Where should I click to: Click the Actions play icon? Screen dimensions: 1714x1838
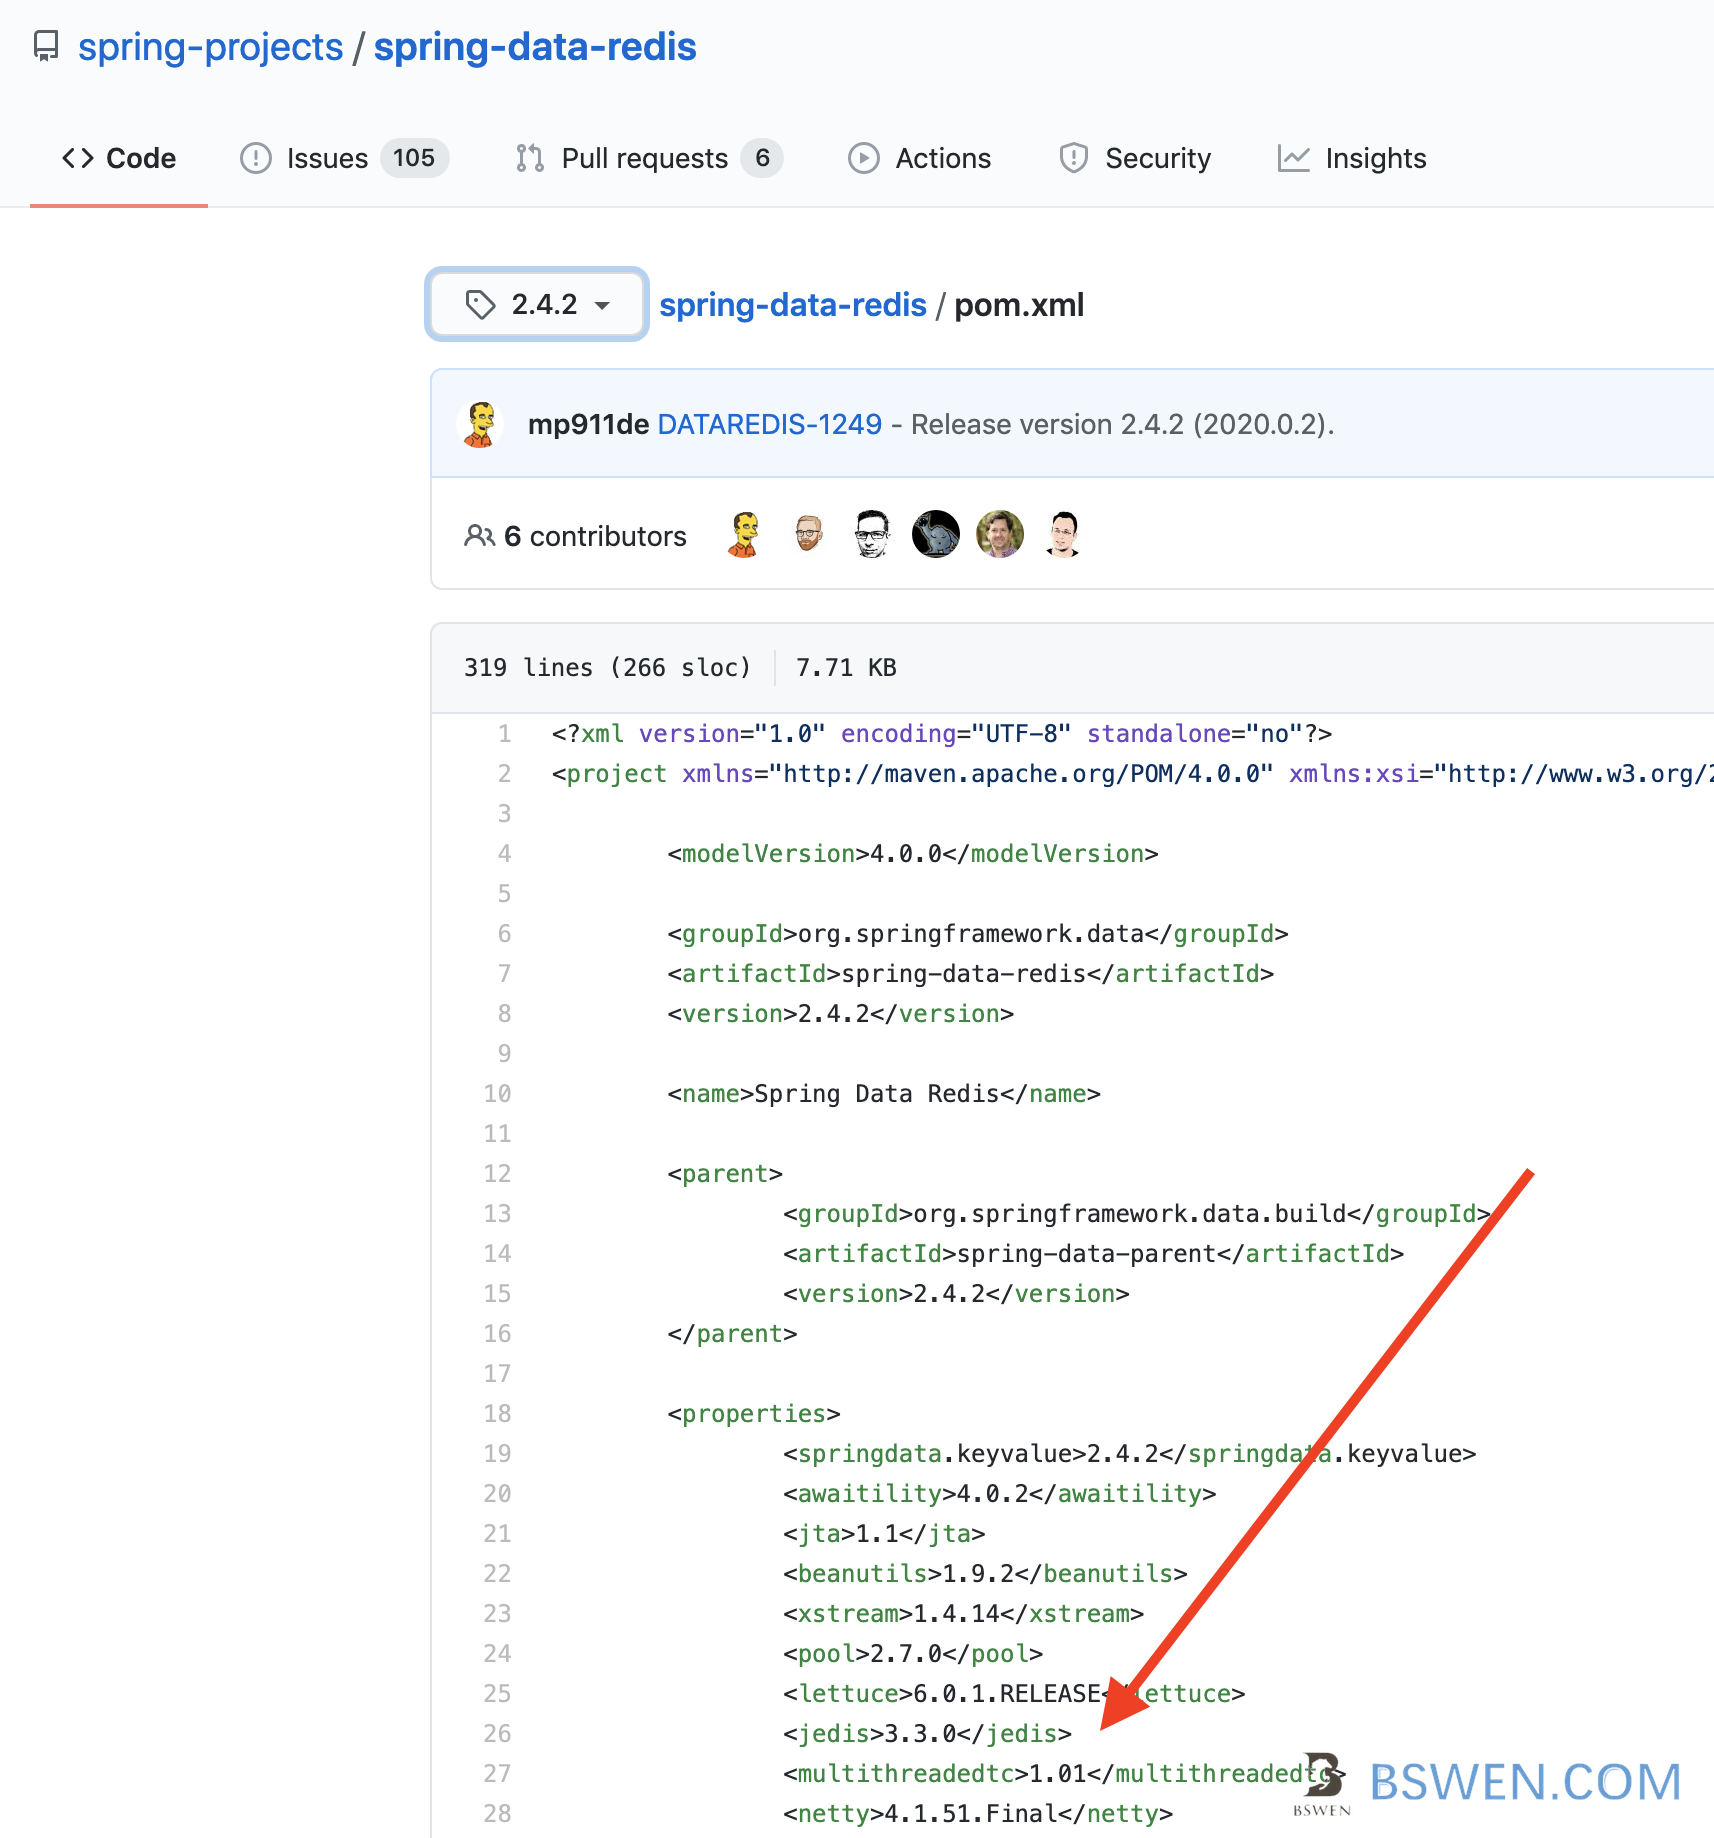(x=864, y=158)
